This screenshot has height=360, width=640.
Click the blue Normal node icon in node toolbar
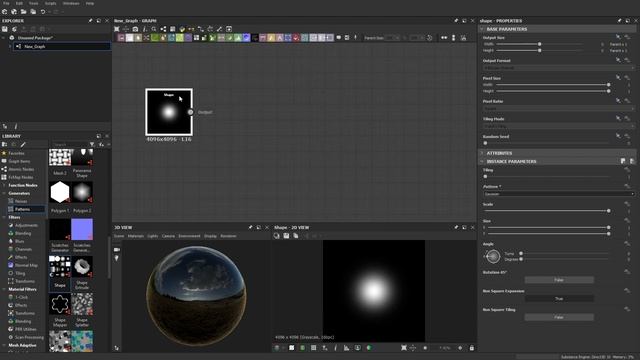click(x=247, y=38)
